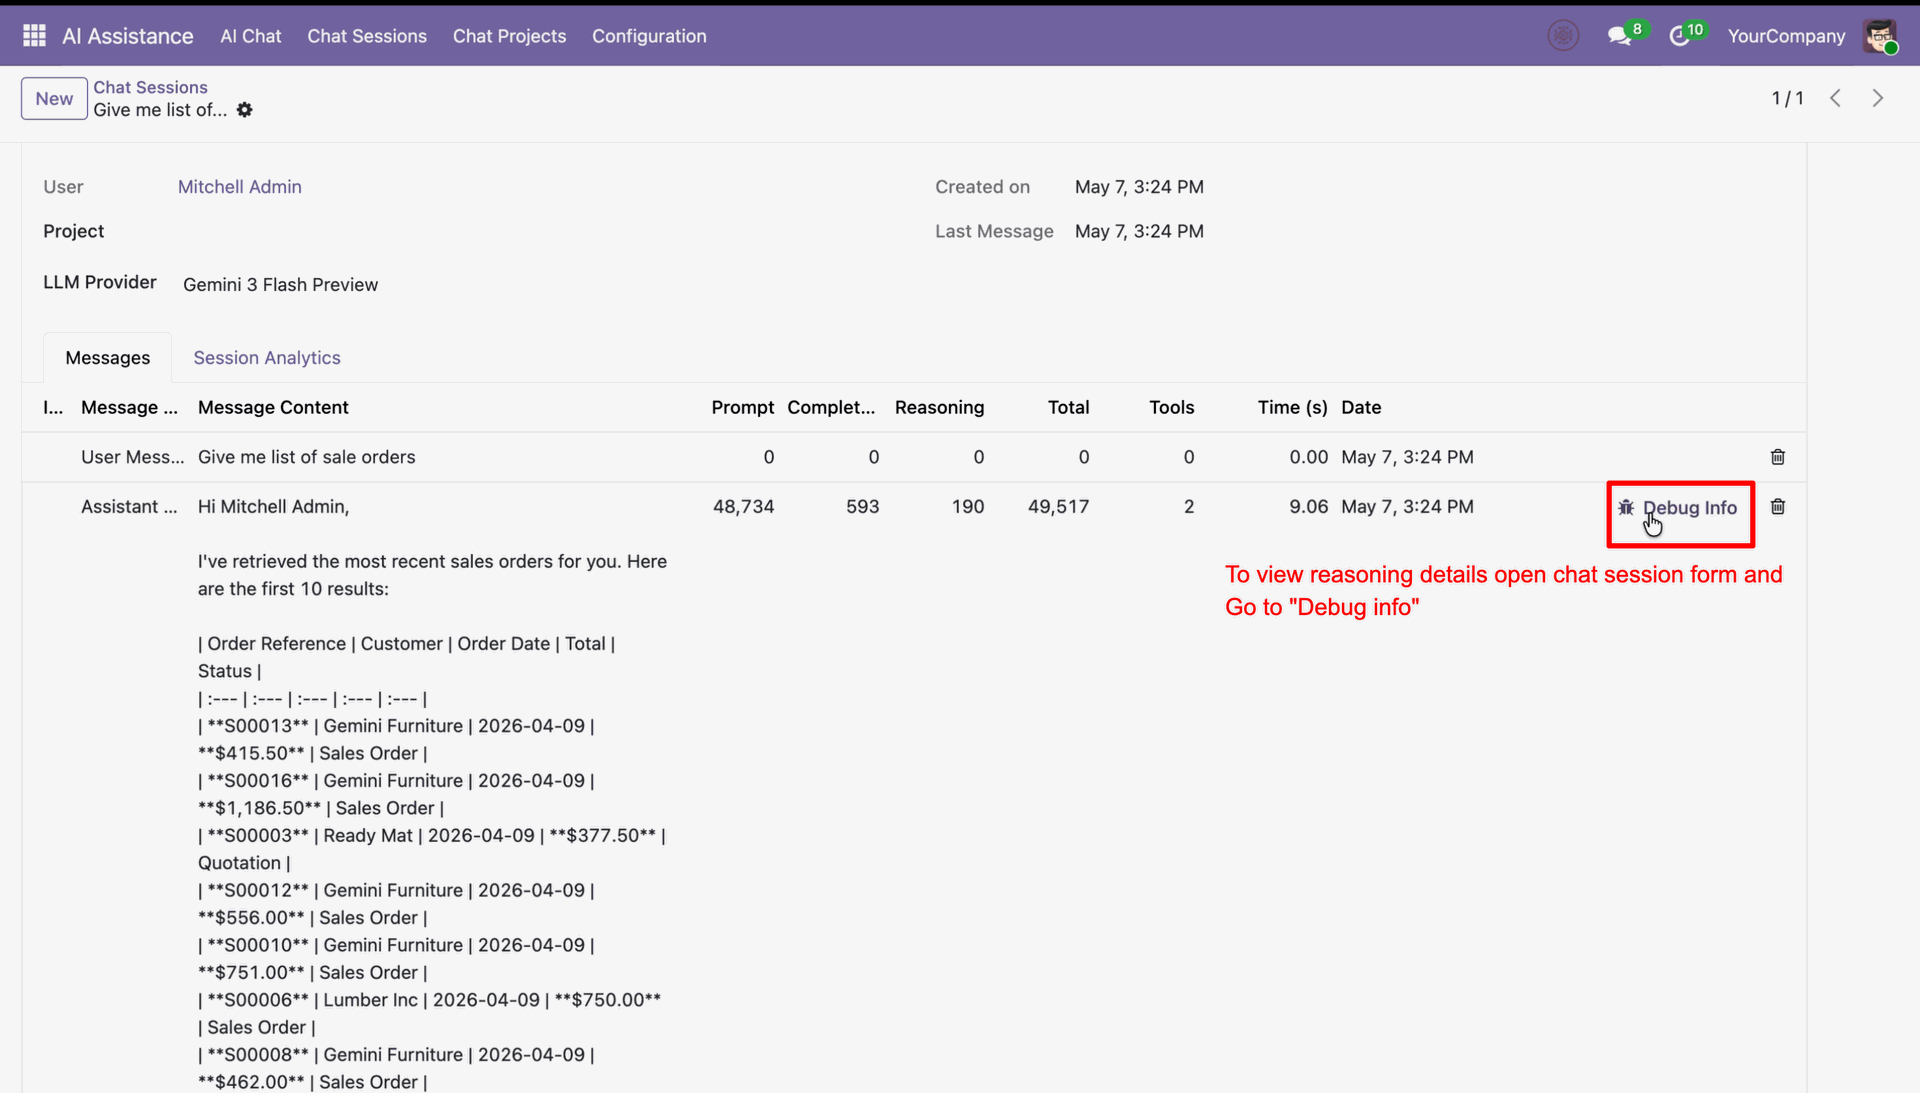Viewport: 1920px width, 1093px height.
Task: Click the 'User Mess...' message type cell
Action: tap(132, 457)
